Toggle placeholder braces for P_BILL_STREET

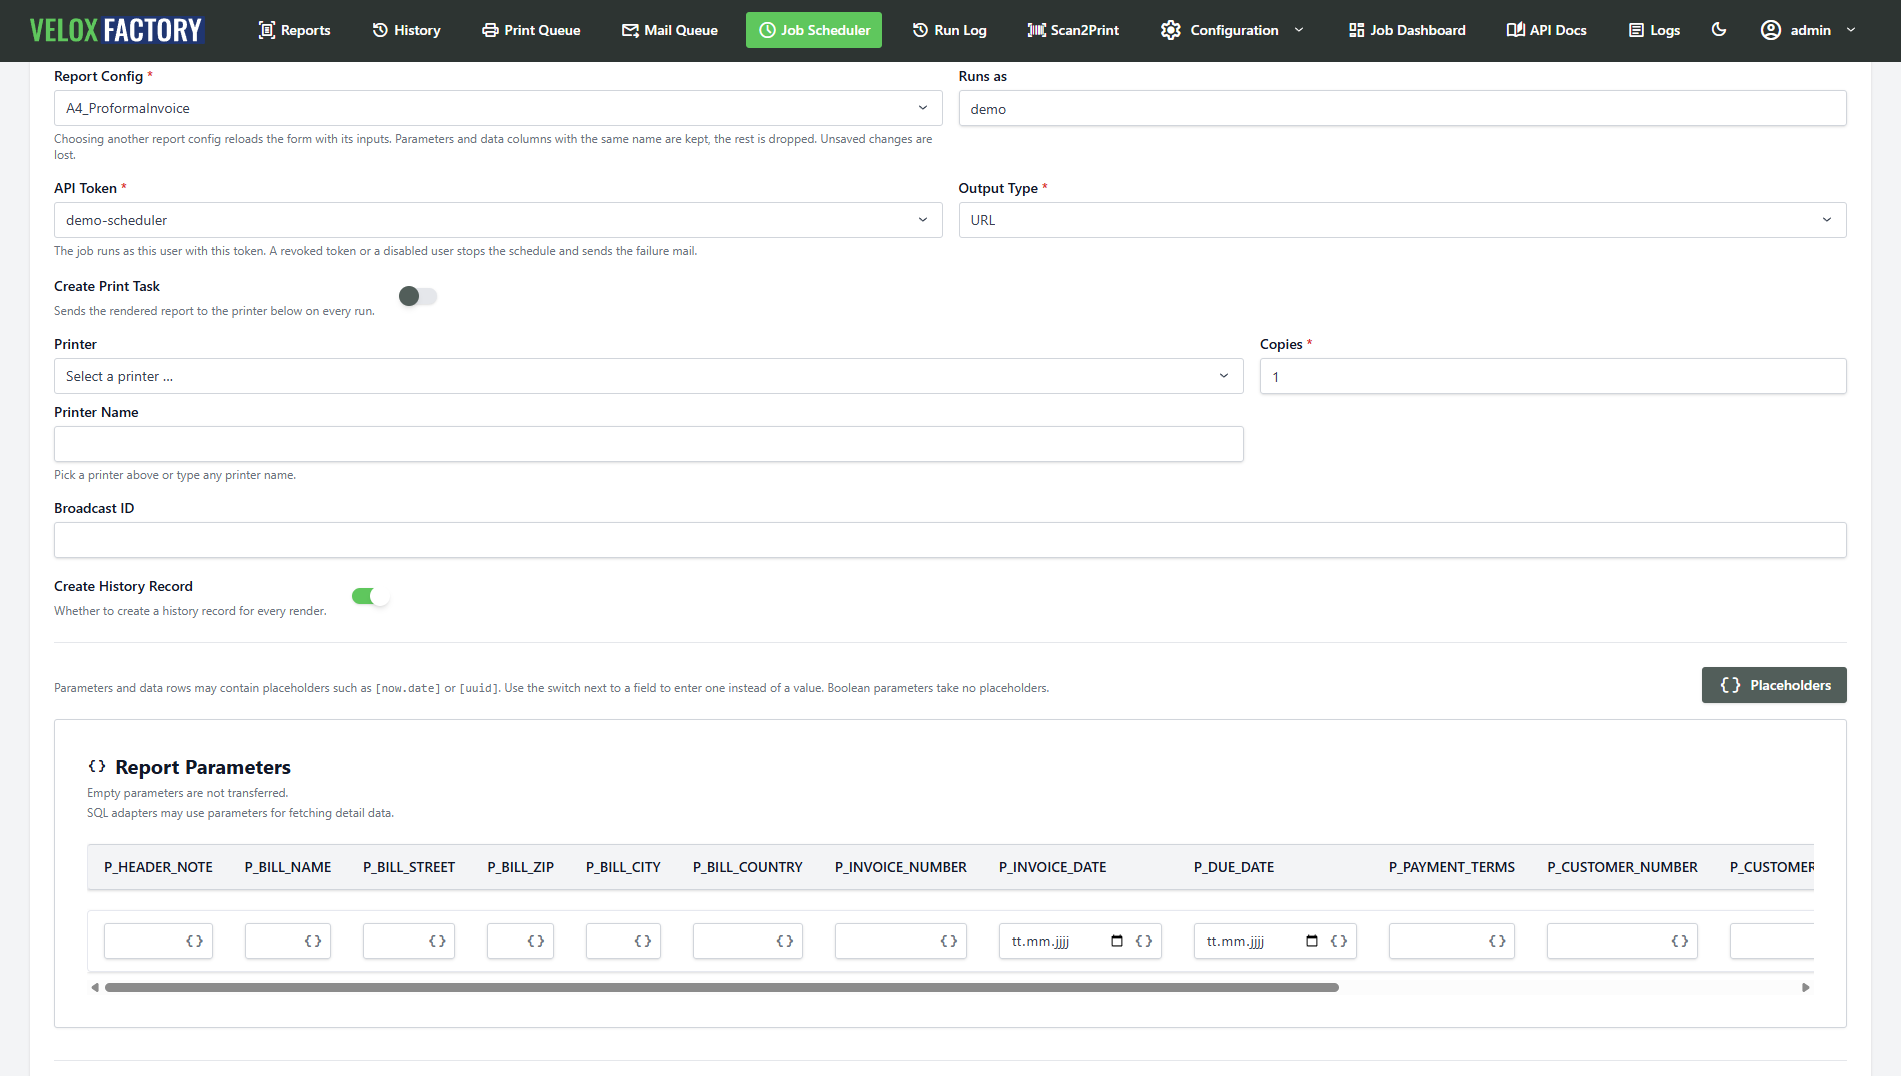point(437,941)
